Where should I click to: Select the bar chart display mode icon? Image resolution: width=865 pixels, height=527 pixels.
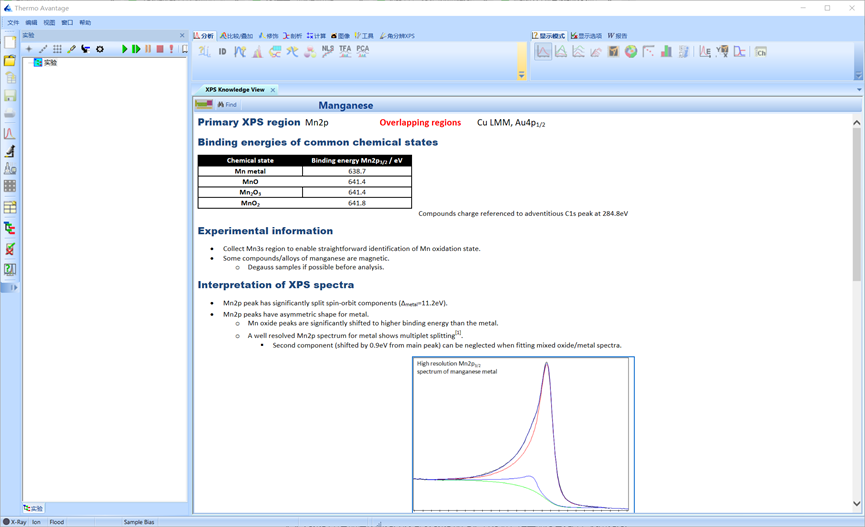point(666,51)
